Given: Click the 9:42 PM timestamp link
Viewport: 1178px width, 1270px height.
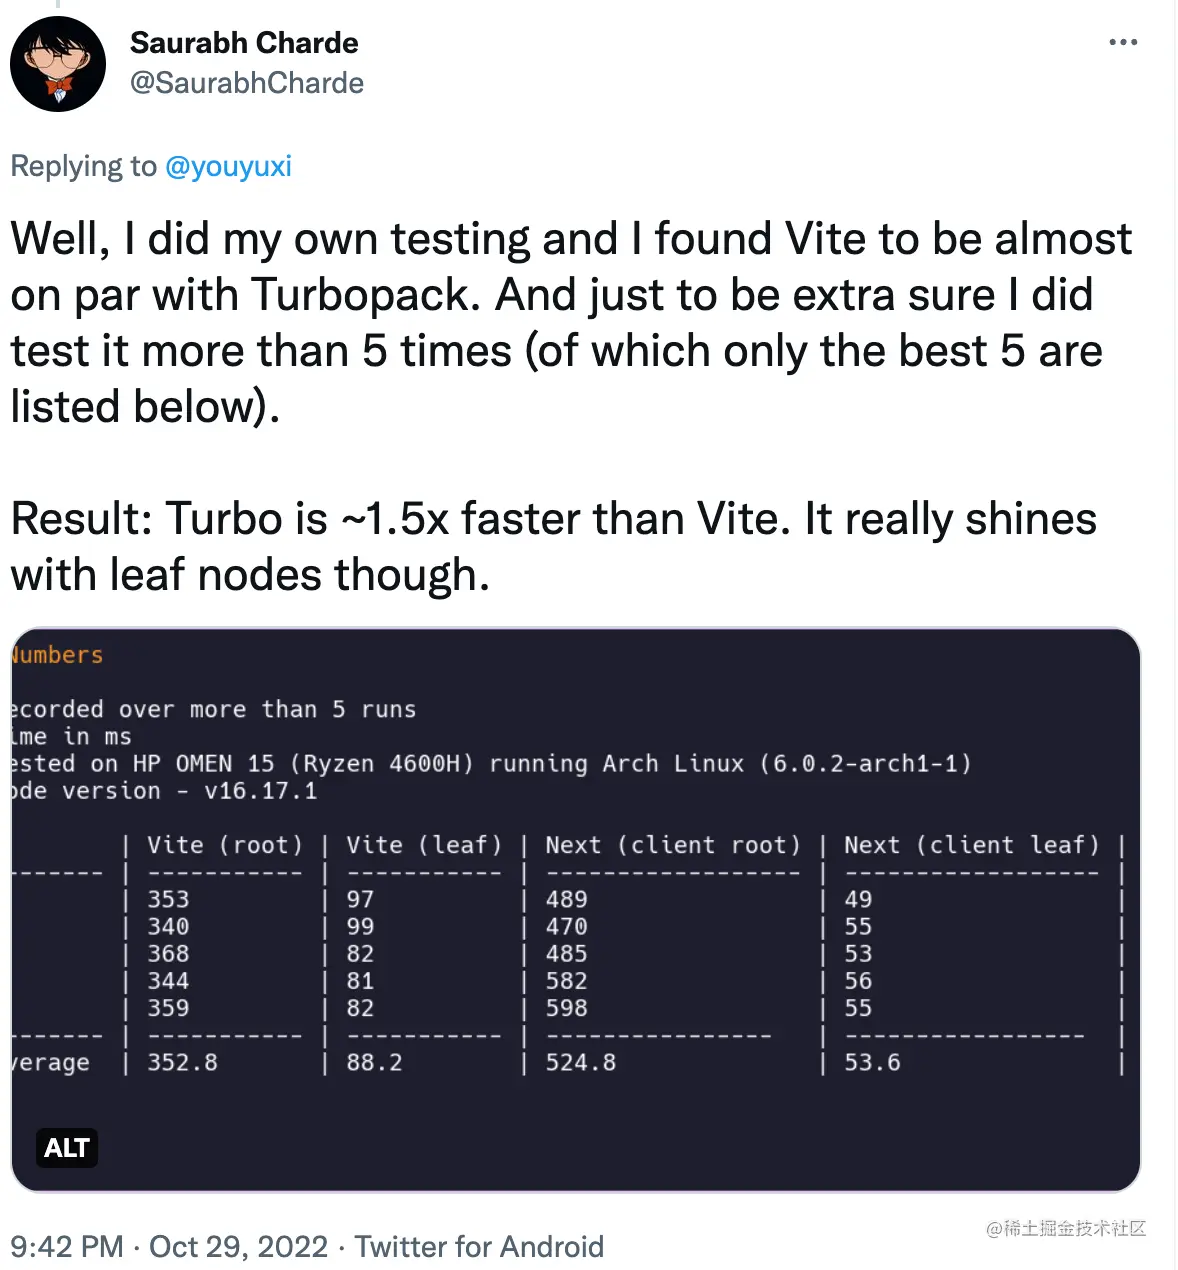Looking at the screenshot, I should tap(65, 1247).
